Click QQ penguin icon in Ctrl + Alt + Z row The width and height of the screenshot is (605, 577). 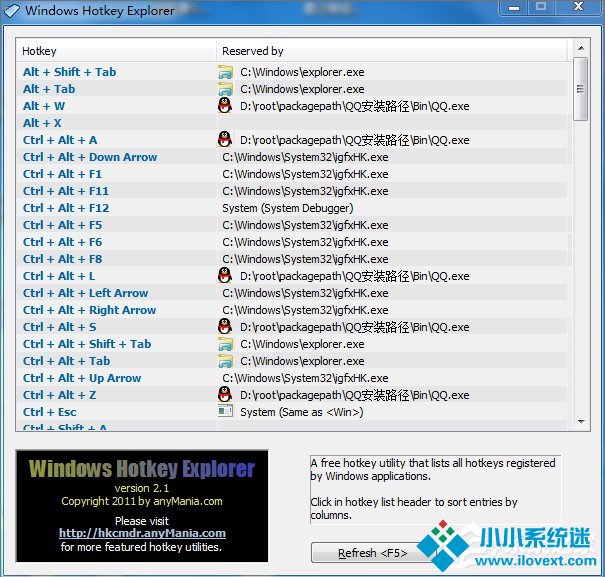[225, 394]
